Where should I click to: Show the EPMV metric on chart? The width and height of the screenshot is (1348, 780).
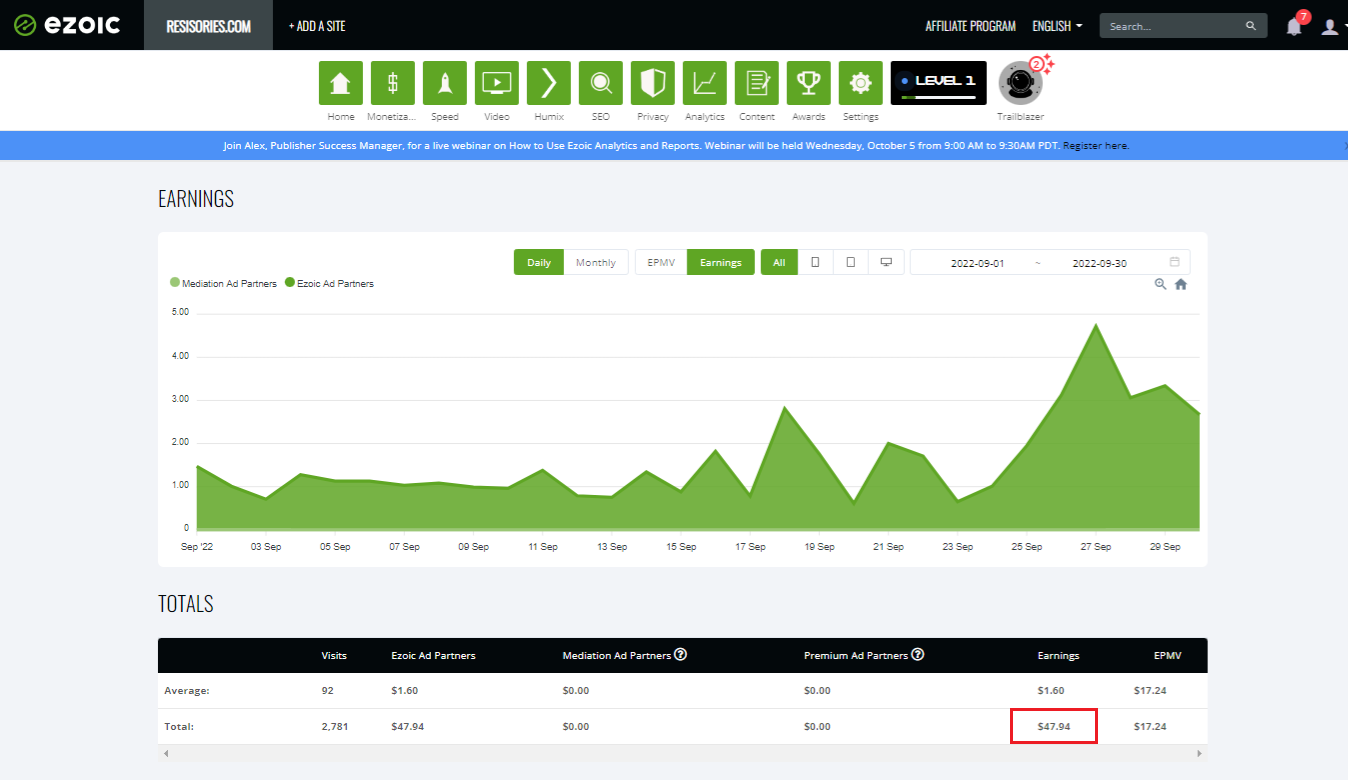pos(661,262)
